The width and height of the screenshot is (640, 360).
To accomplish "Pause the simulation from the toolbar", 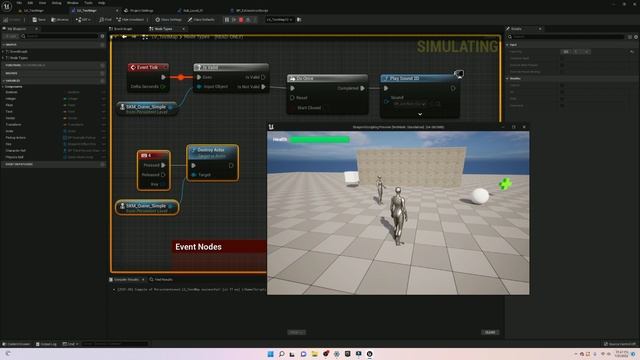I will pyautogui.click(x=227, y=20).
